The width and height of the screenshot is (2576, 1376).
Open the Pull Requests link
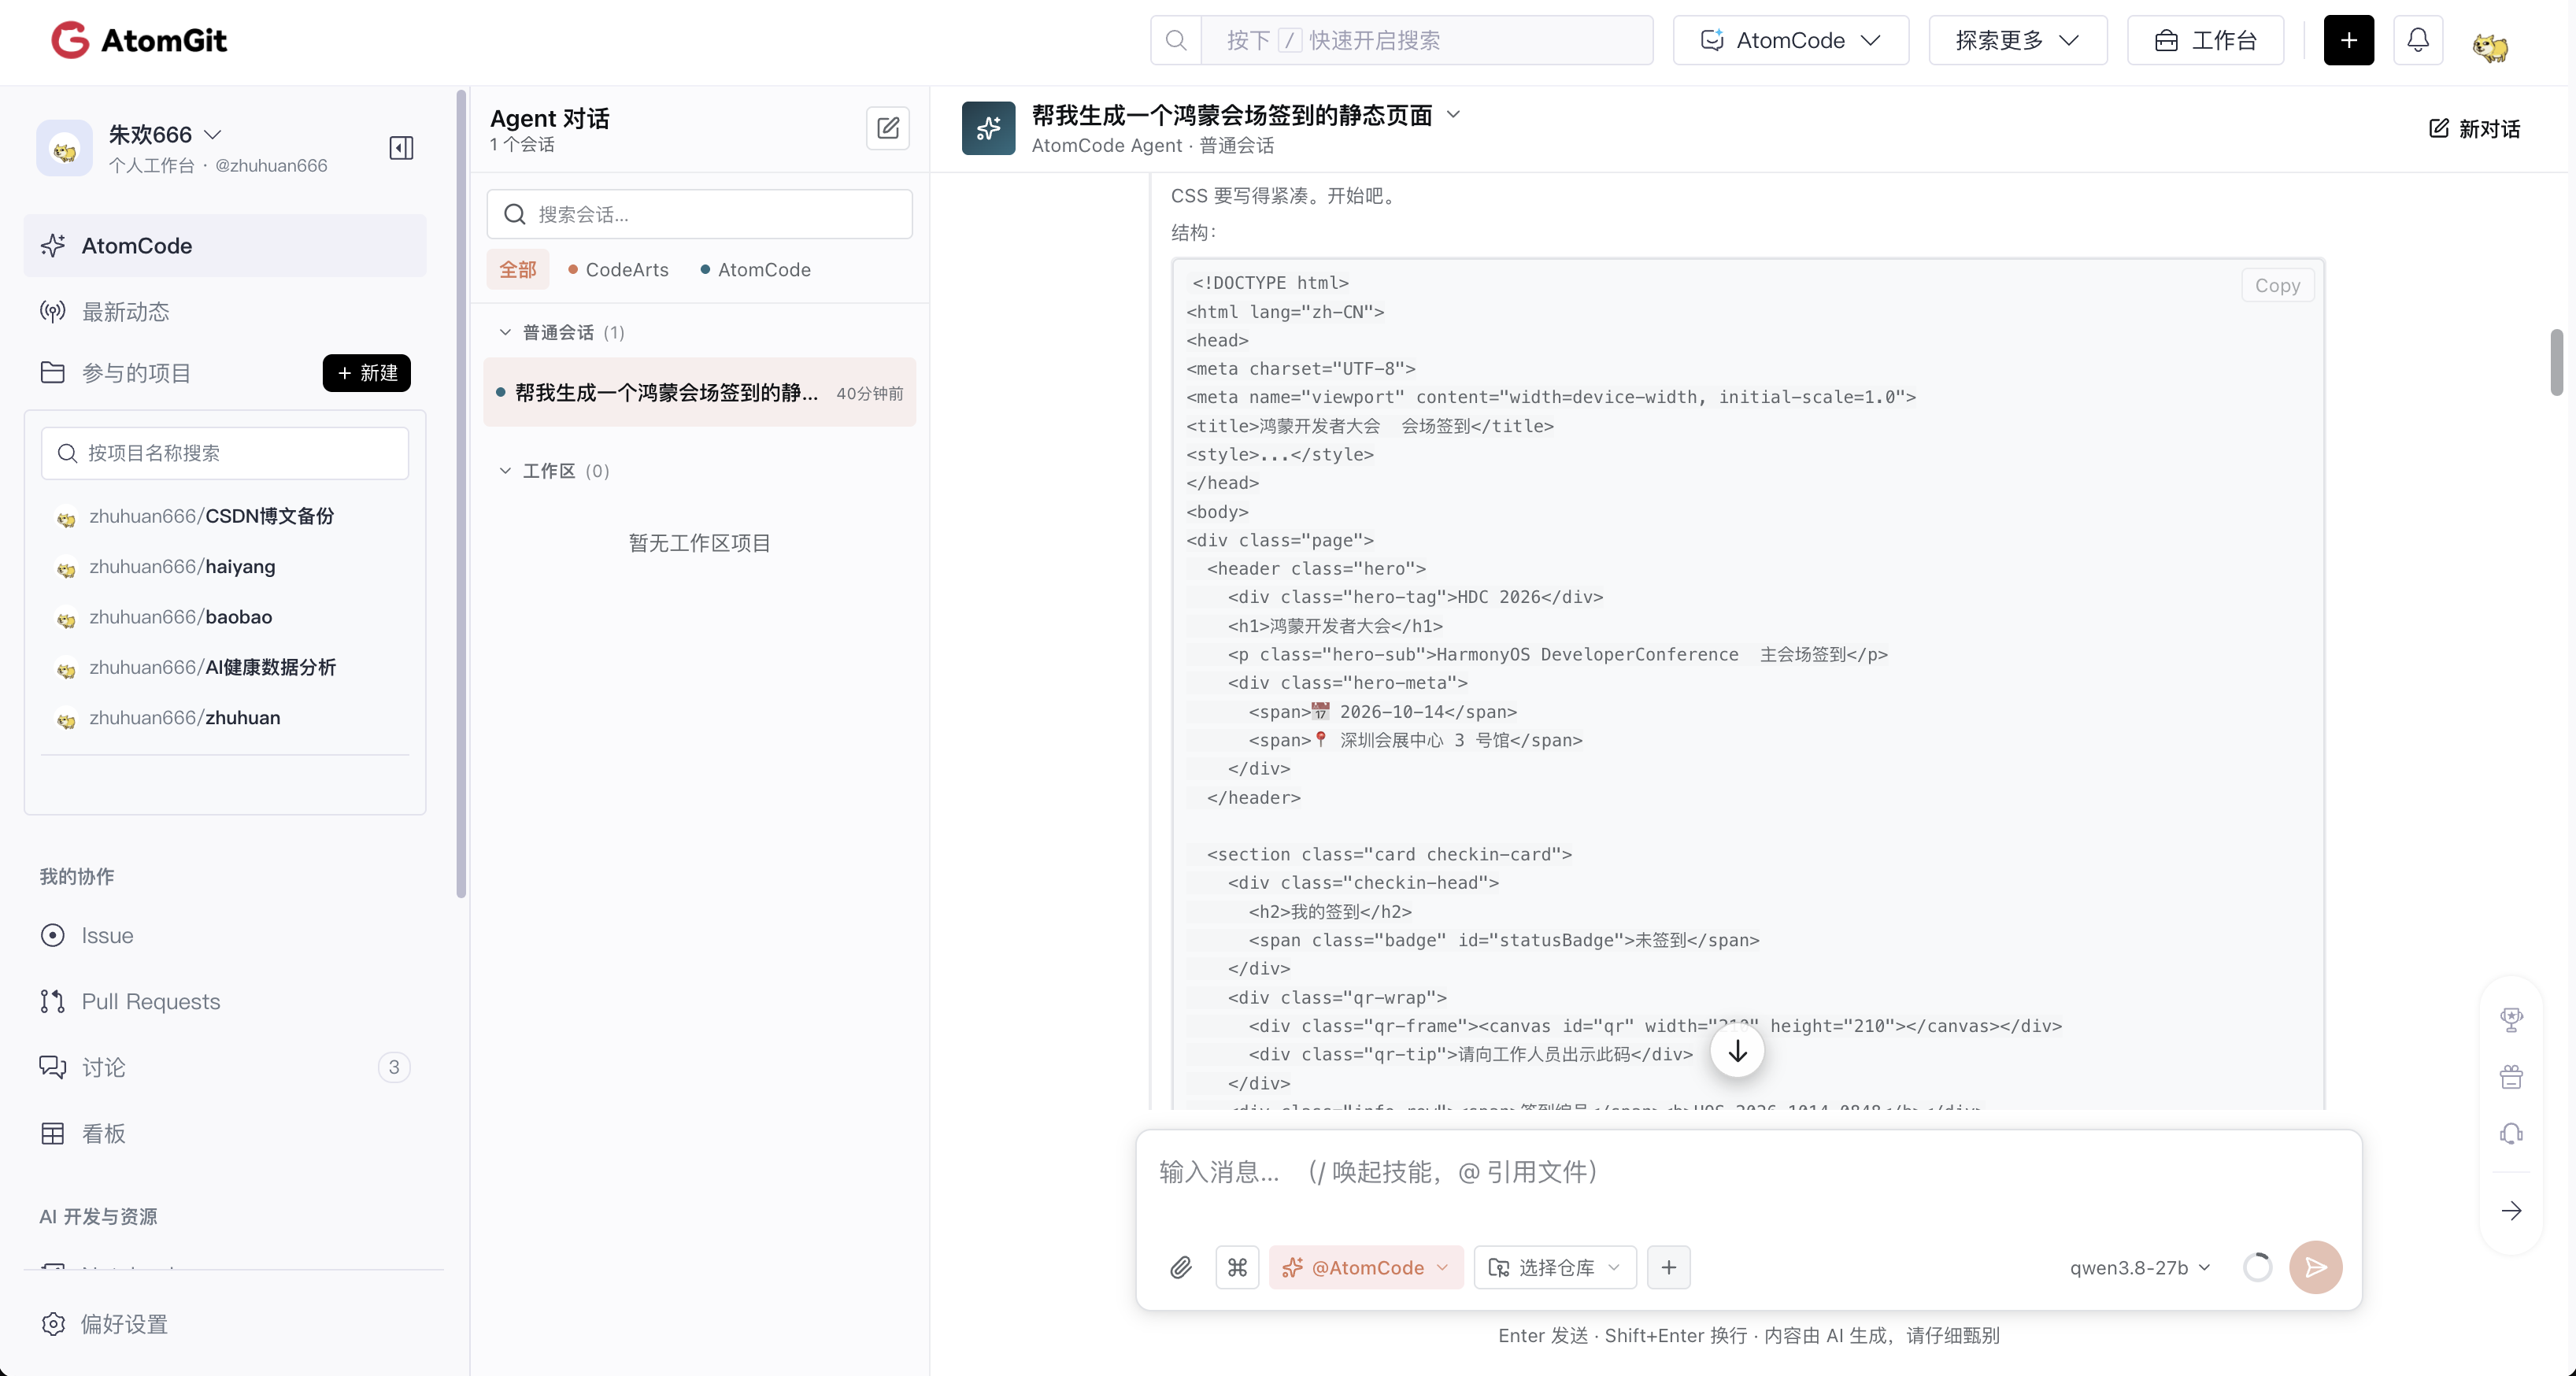click(x=150, y=1001)
